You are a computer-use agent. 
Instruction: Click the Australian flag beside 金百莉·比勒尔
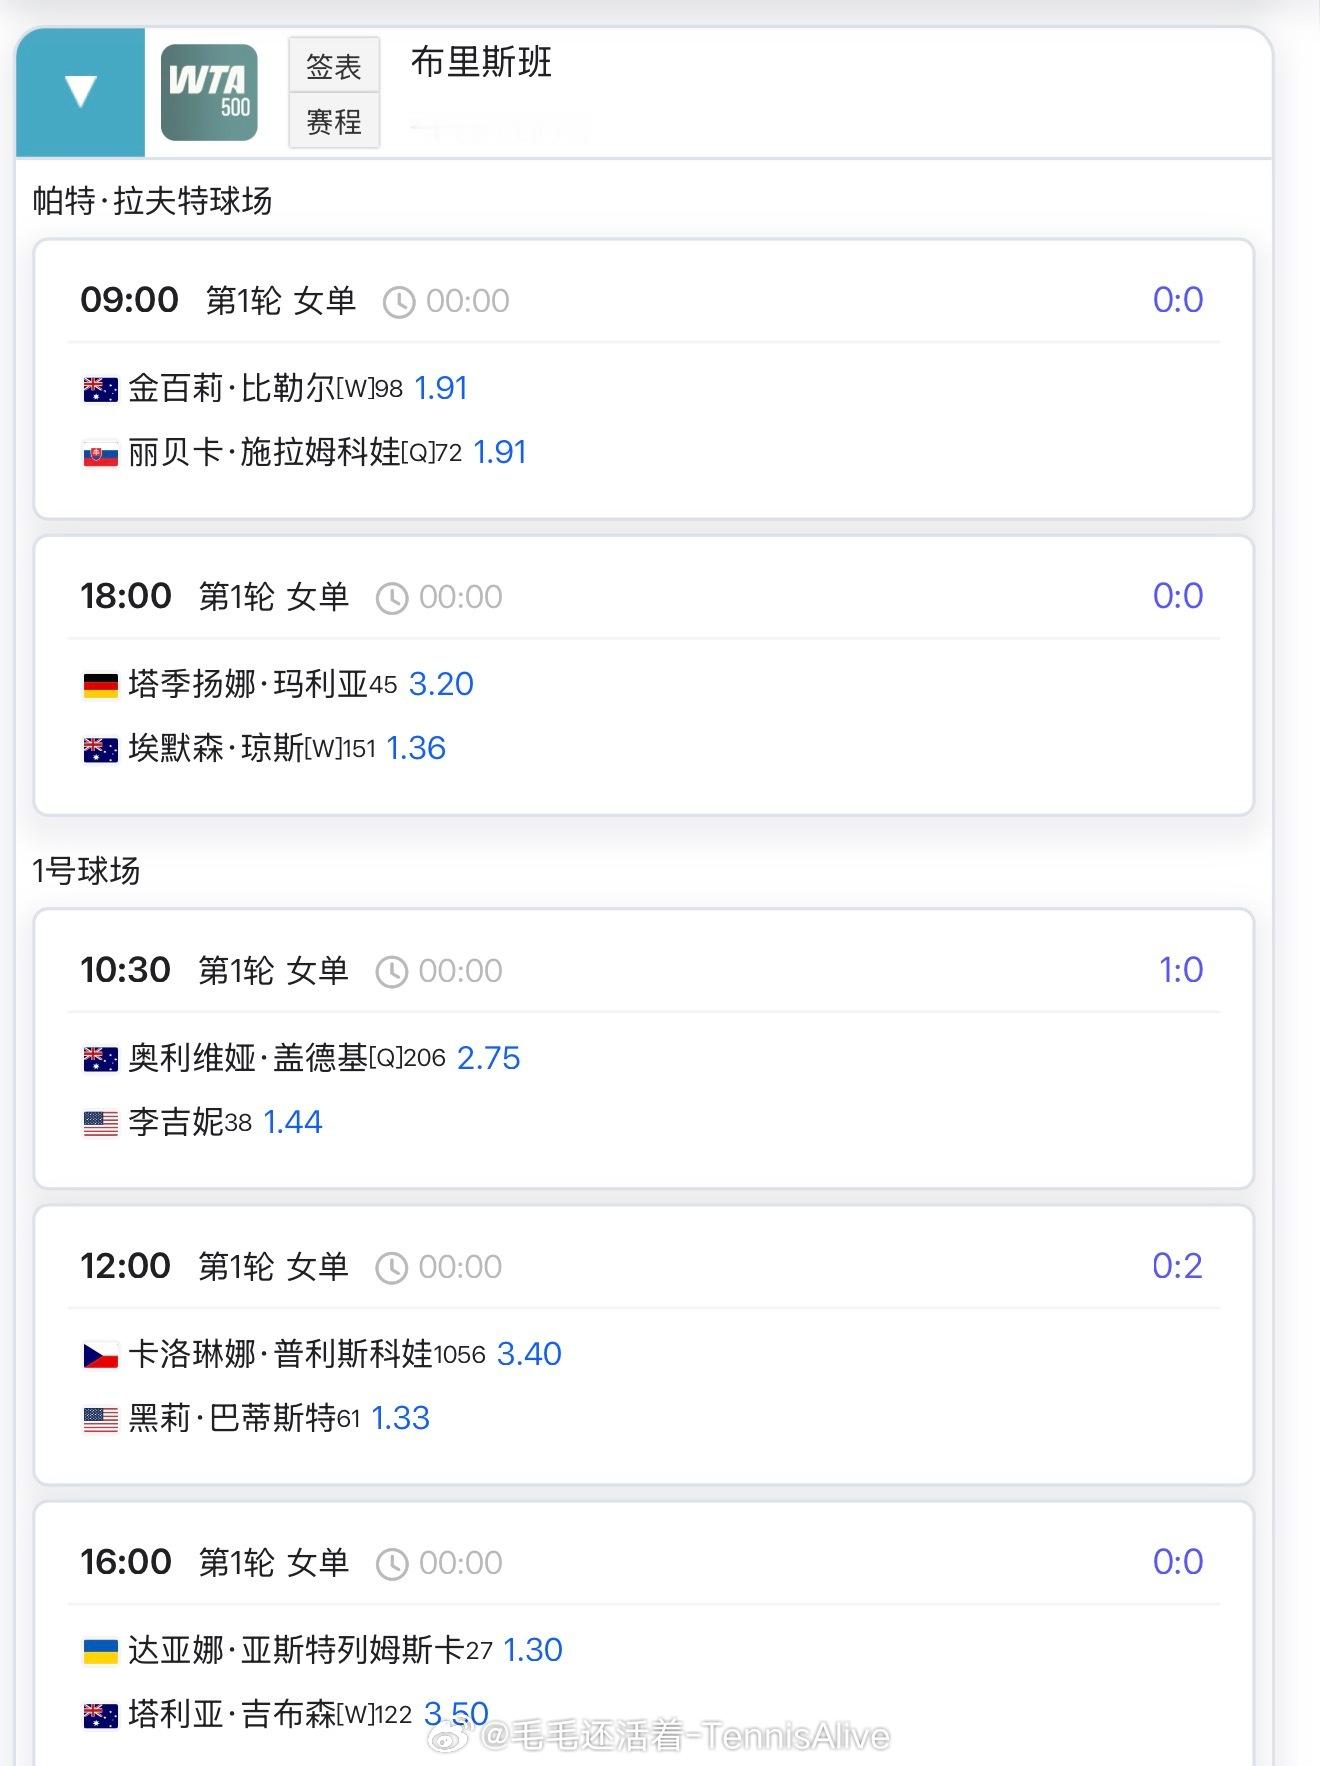click(x=100, y=389)
